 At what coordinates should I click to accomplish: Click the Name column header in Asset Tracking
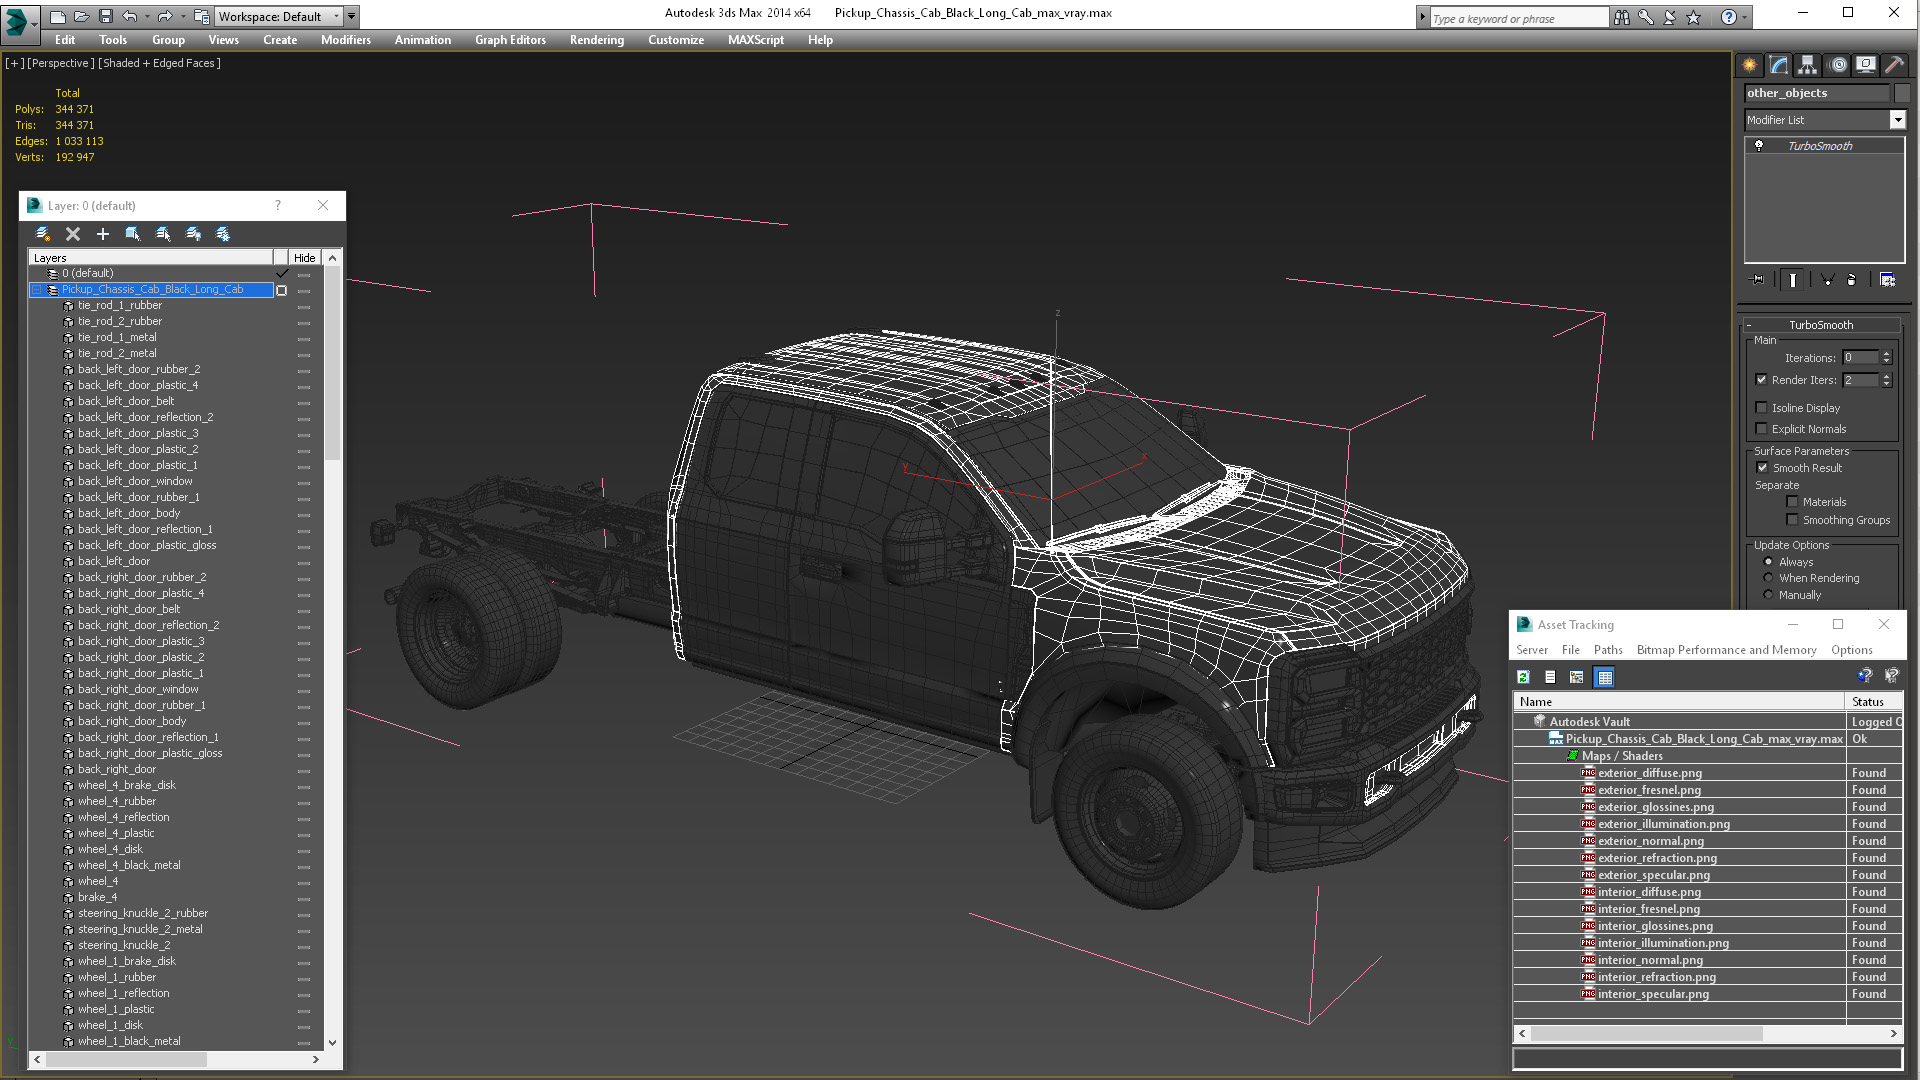[x=1679, y=702]
